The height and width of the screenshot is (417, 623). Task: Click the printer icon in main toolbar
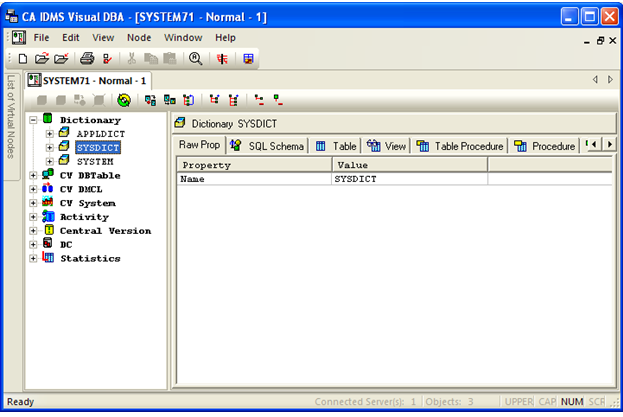click(87, 59)
